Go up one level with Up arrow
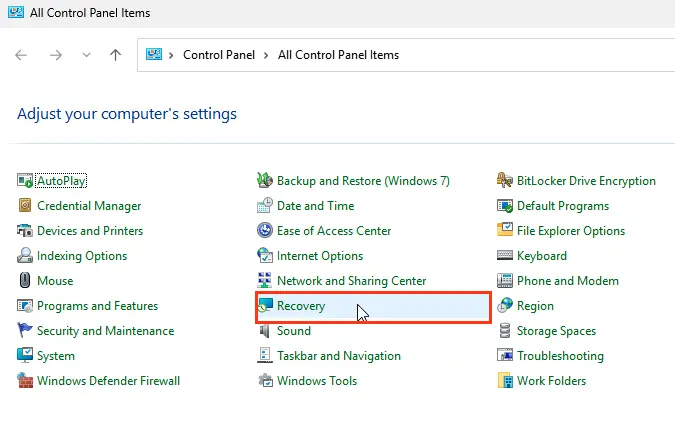 point(115,55)
